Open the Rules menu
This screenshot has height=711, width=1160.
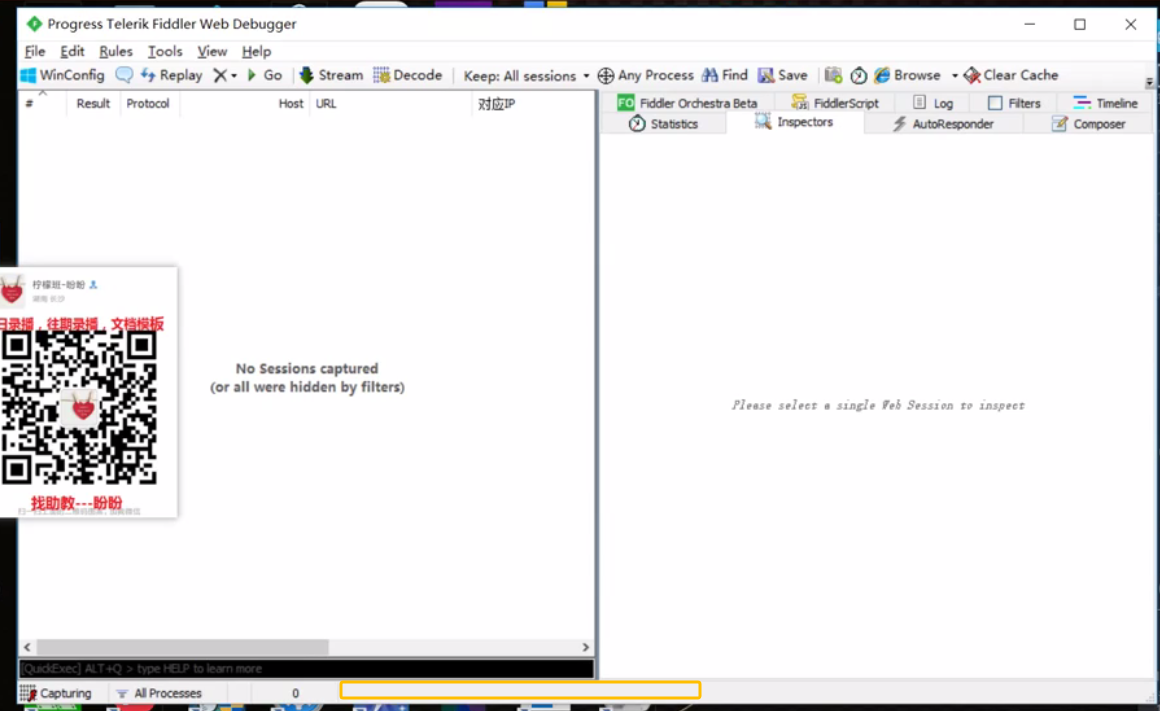[x=115, y=51]
